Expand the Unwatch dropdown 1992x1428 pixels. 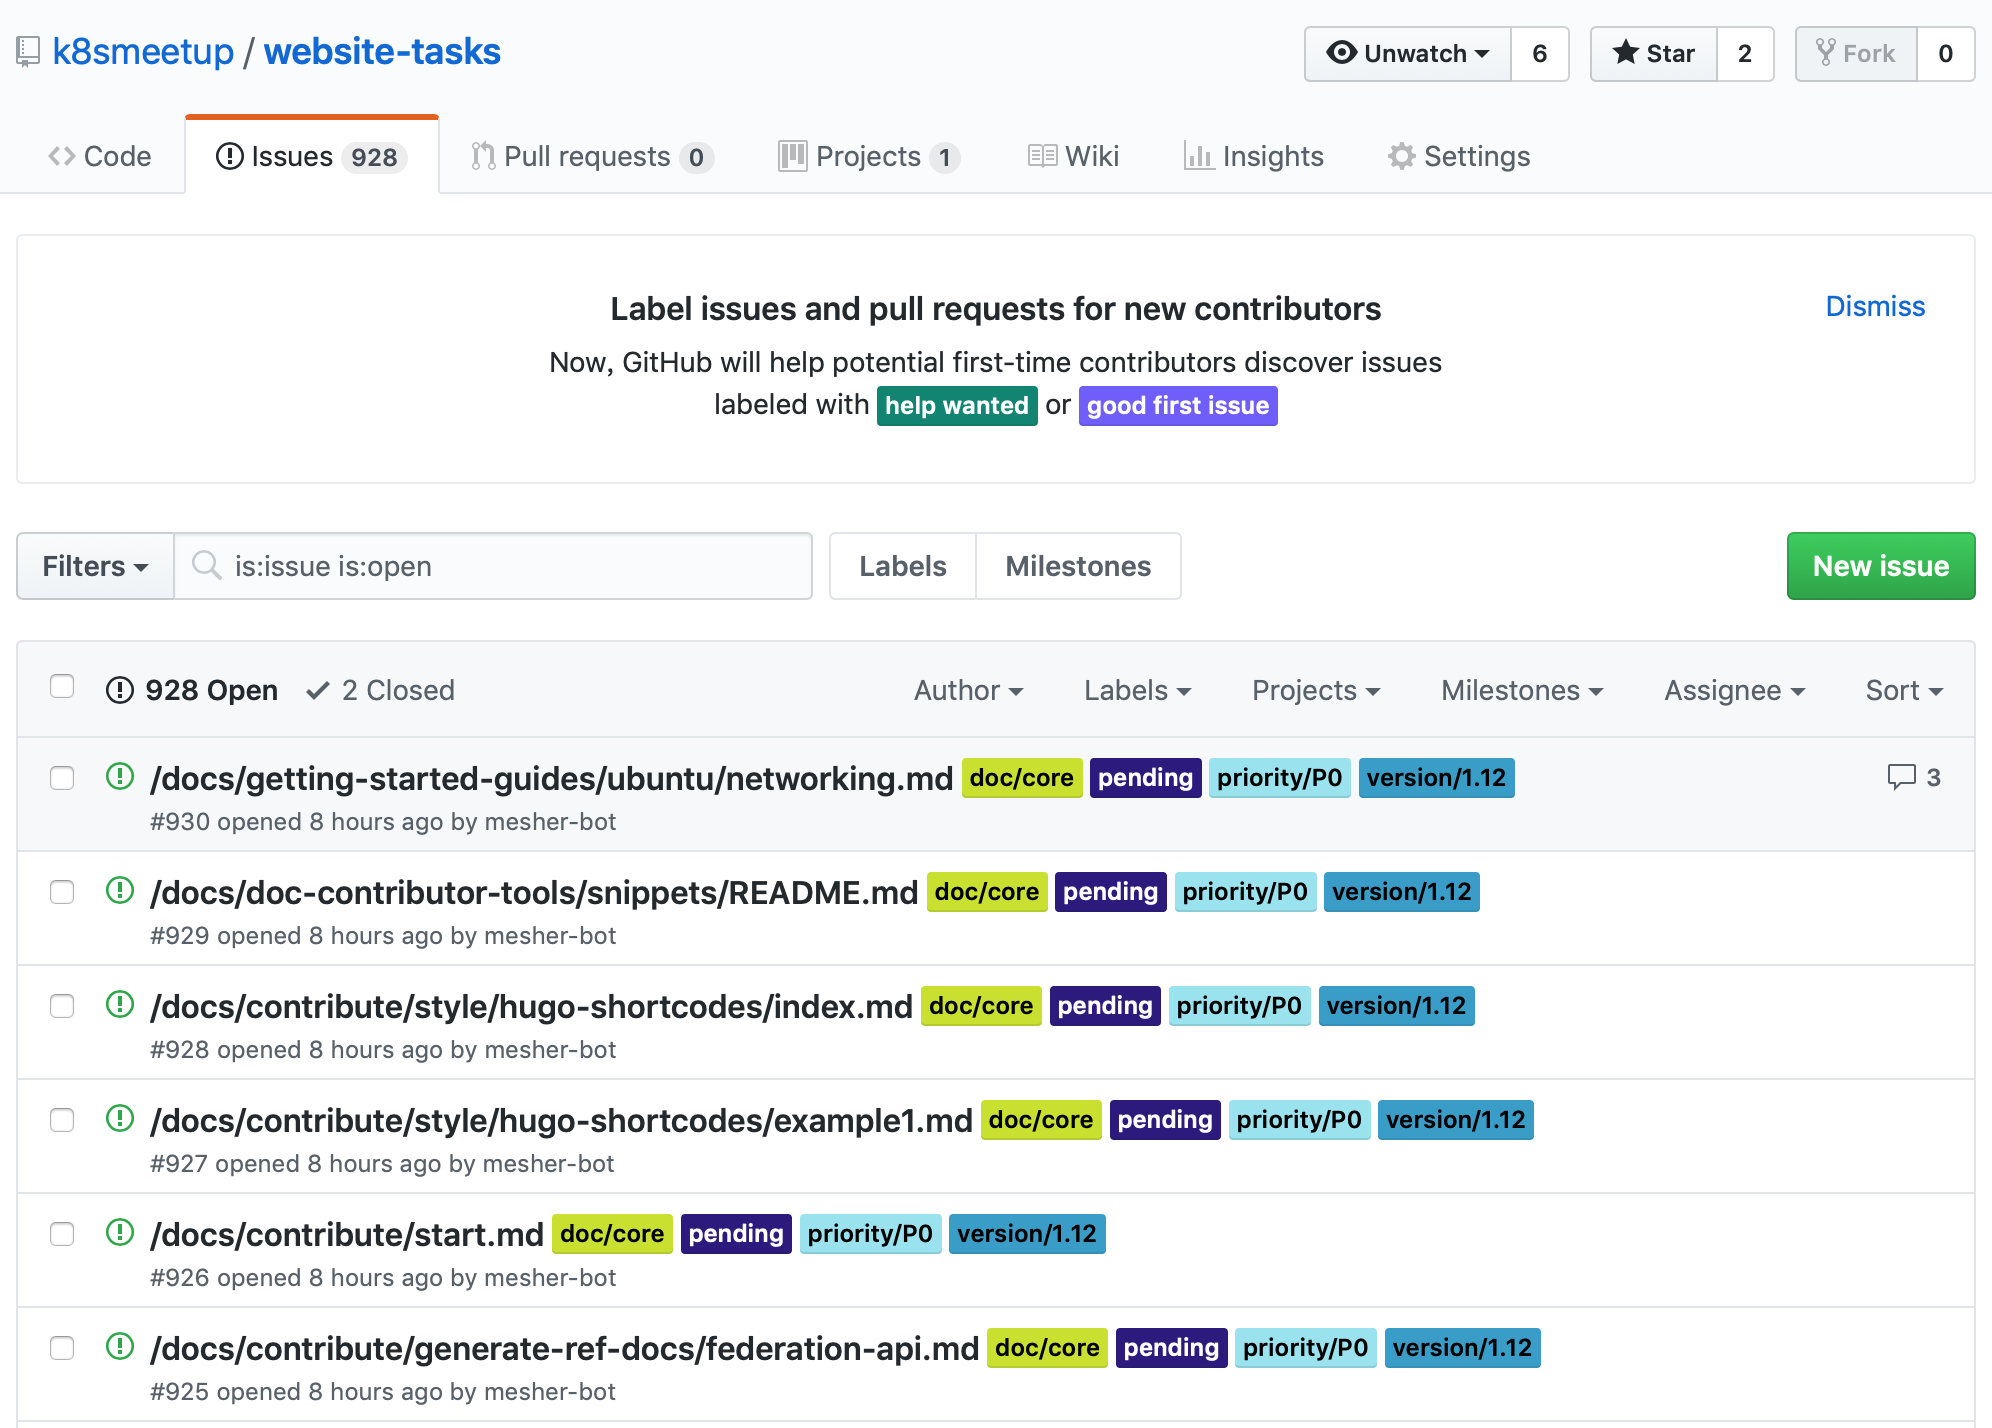1408,54
